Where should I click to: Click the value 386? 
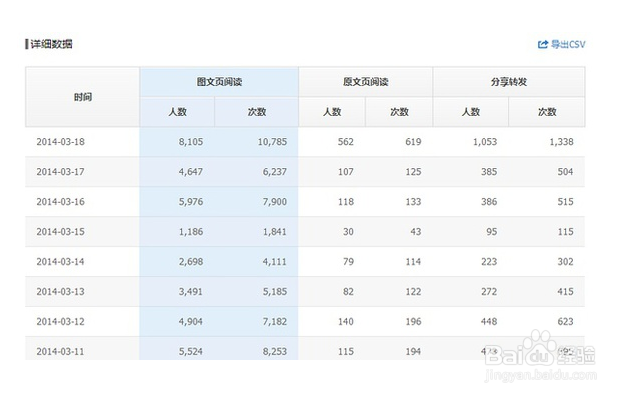(489, 202)
